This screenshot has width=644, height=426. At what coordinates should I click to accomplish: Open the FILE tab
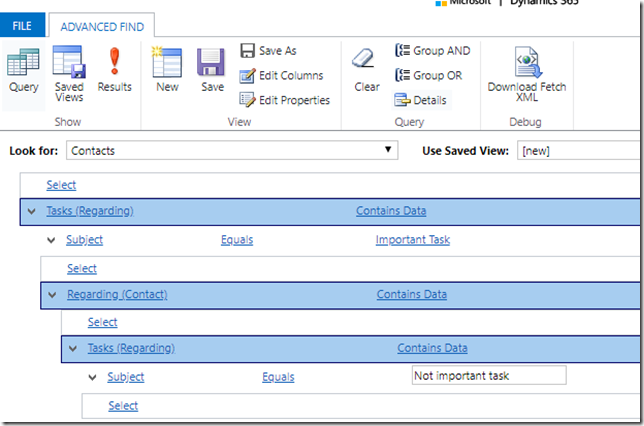coord(22,26)
